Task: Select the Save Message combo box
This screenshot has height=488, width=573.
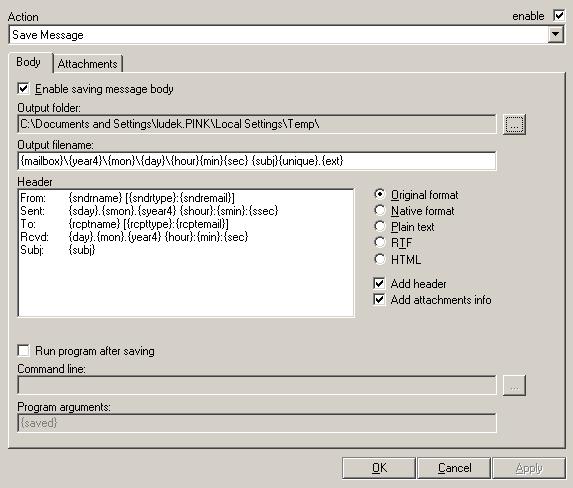Action: (x=286, y=35)
